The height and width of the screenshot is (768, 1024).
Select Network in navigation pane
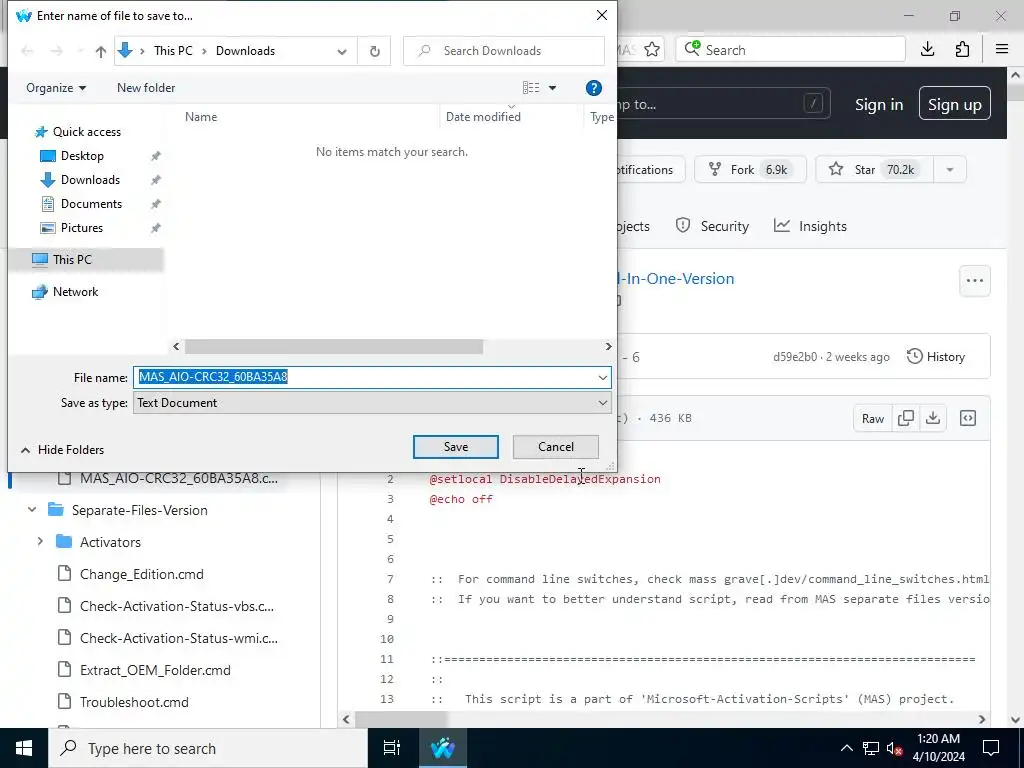(x=75, y=292)
